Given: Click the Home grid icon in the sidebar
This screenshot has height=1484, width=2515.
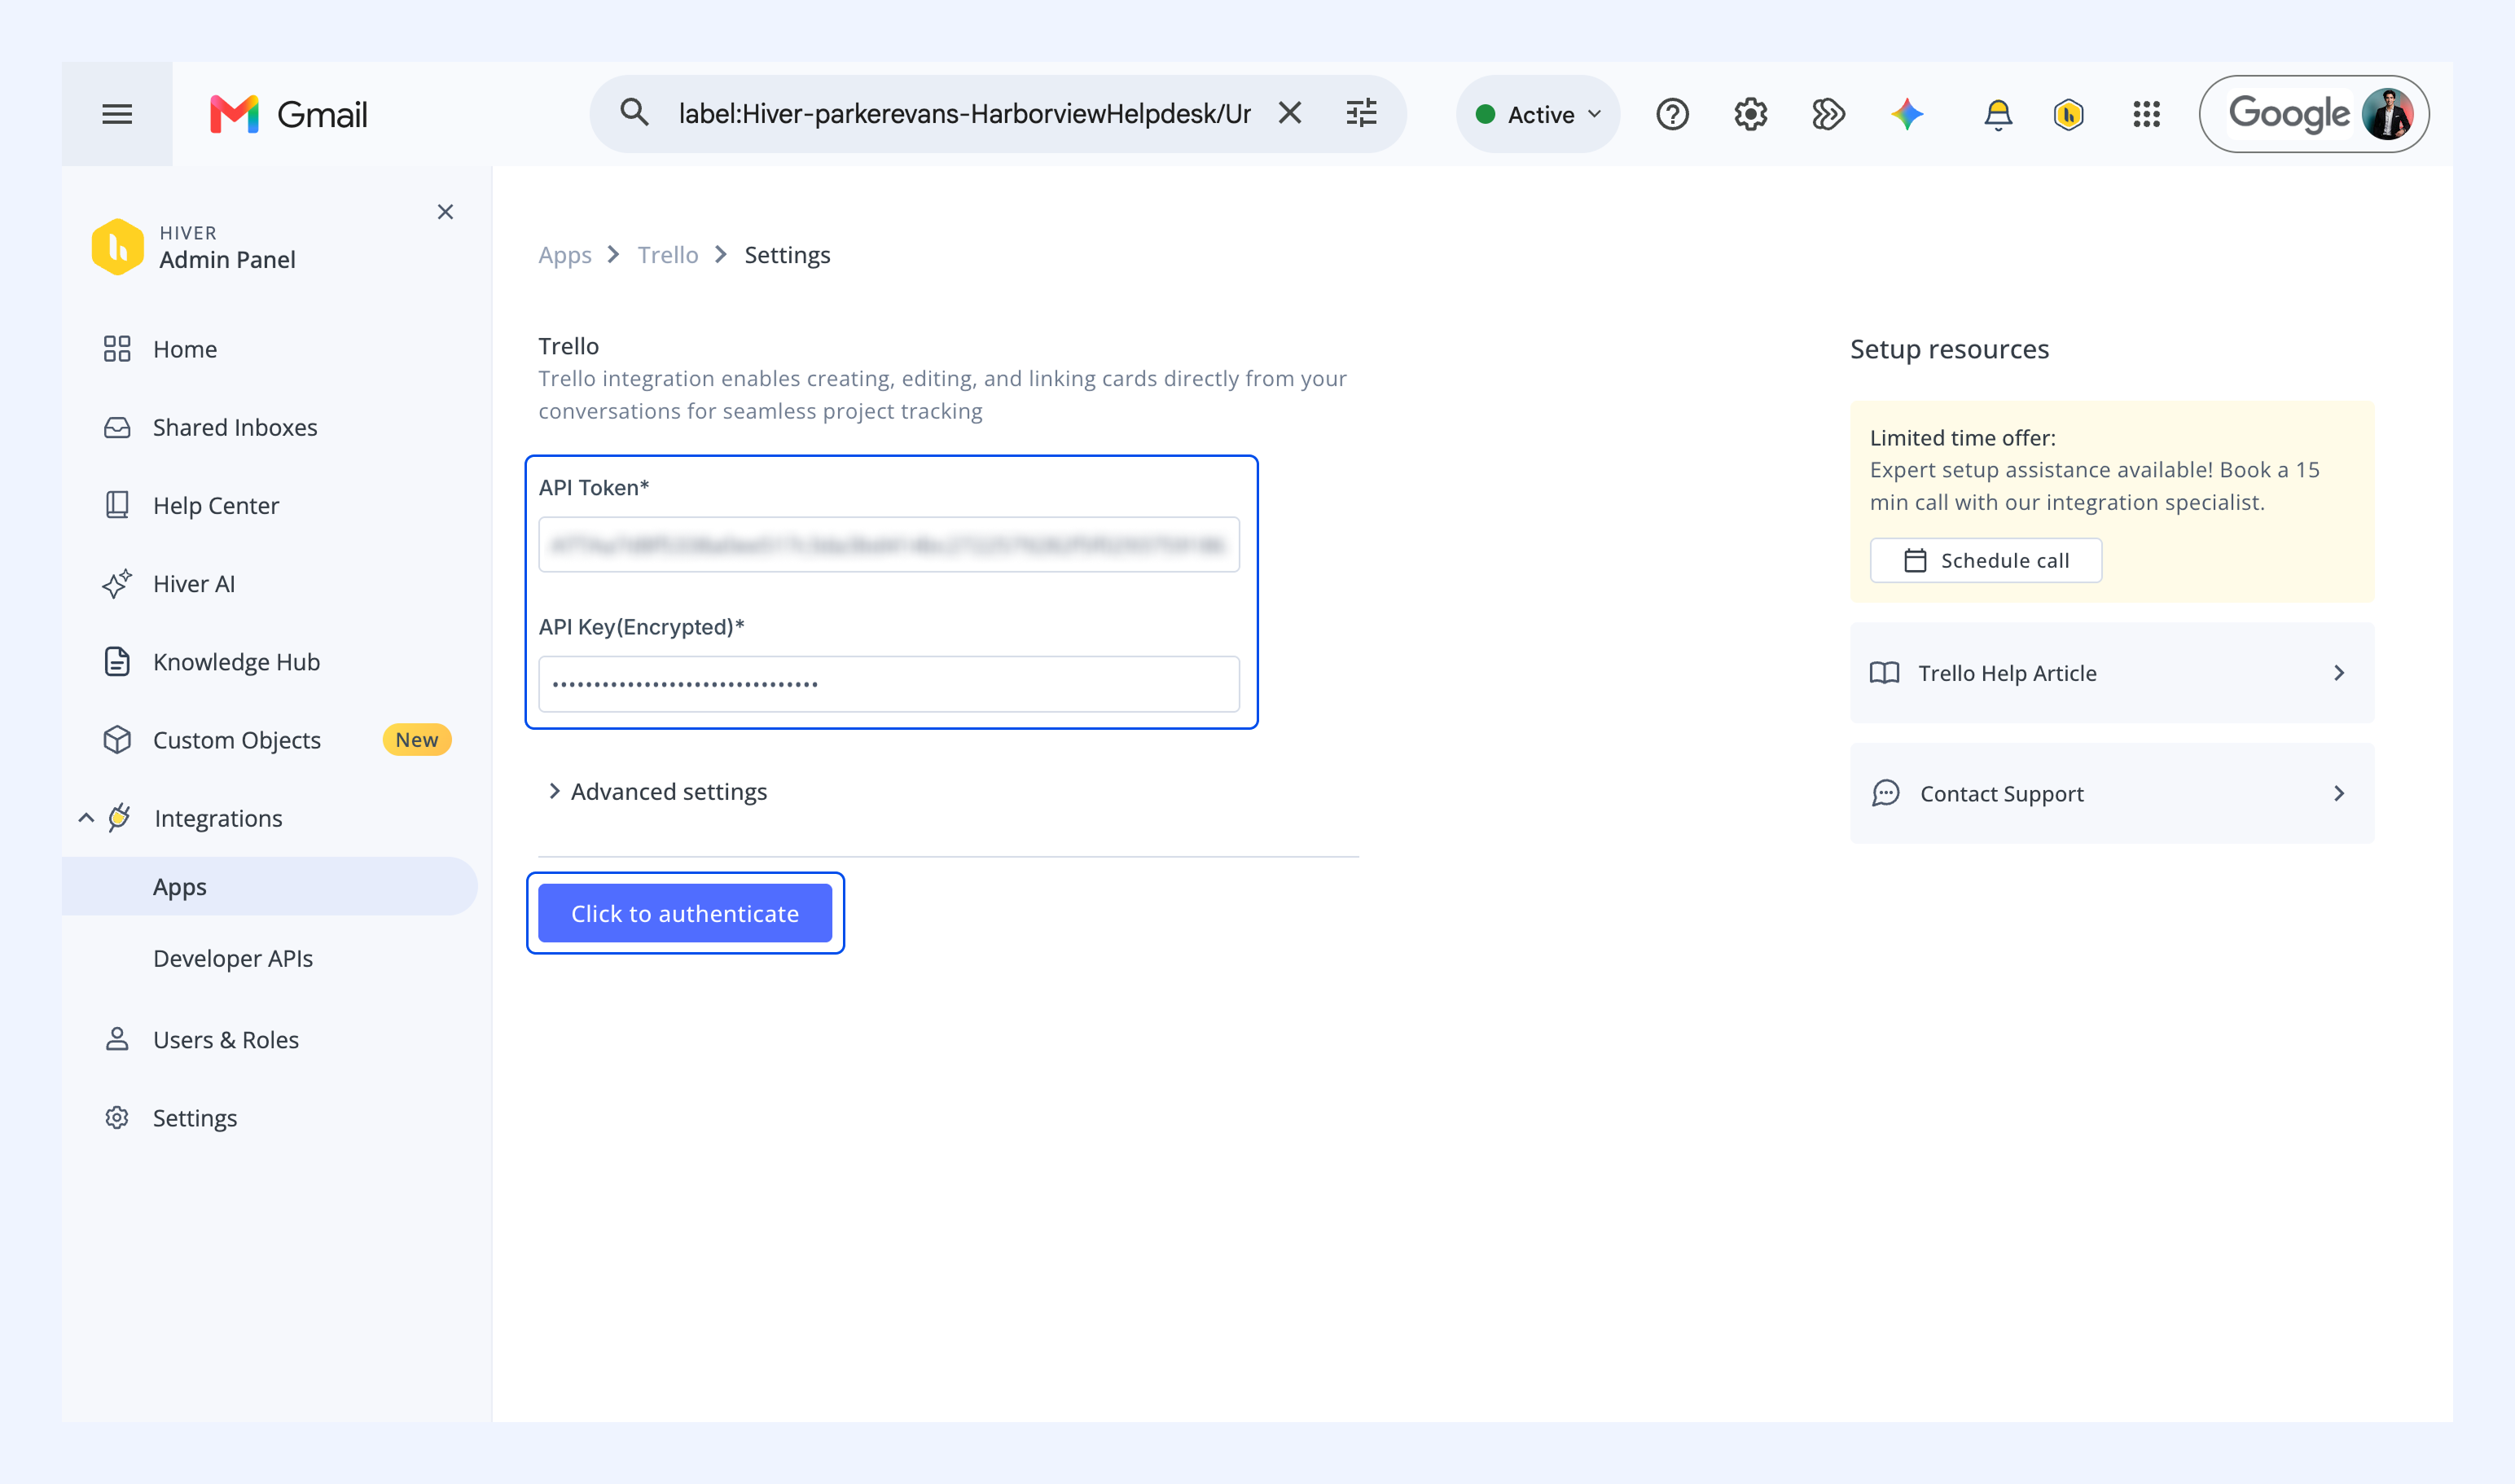Looking at the screenshot, I should (117, 348).
